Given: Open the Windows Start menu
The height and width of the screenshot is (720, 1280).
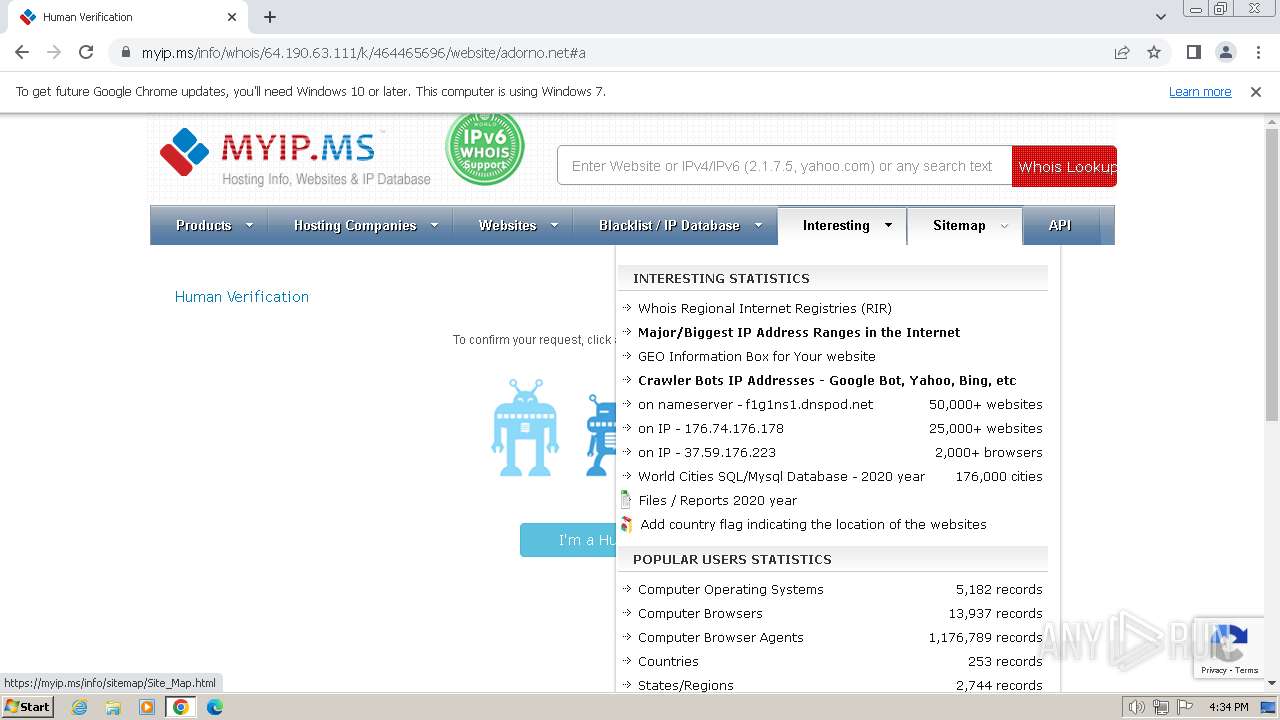Looking at the screenshot, I should point(27,706).
